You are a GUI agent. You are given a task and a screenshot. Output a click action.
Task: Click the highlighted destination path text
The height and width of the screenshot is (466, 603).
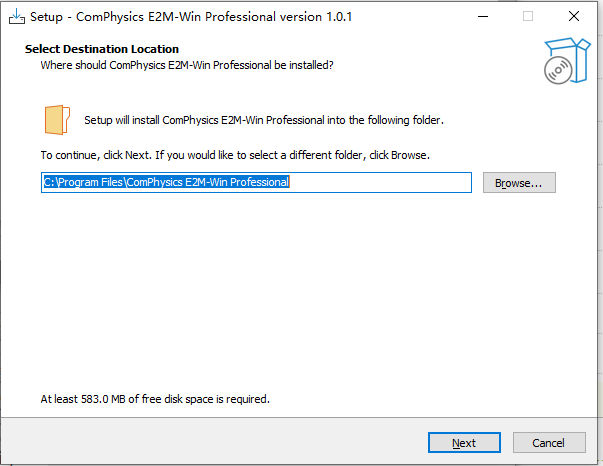(166, 183)
